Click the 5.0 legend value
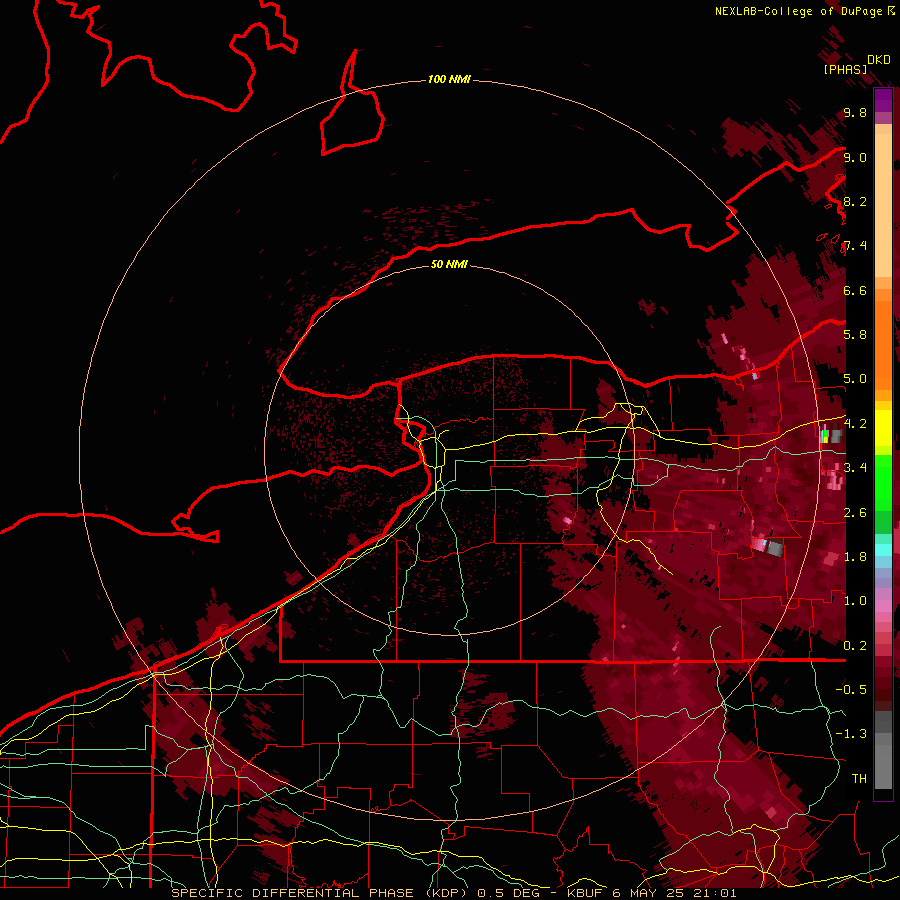900x900 pixels. [855, 379]
